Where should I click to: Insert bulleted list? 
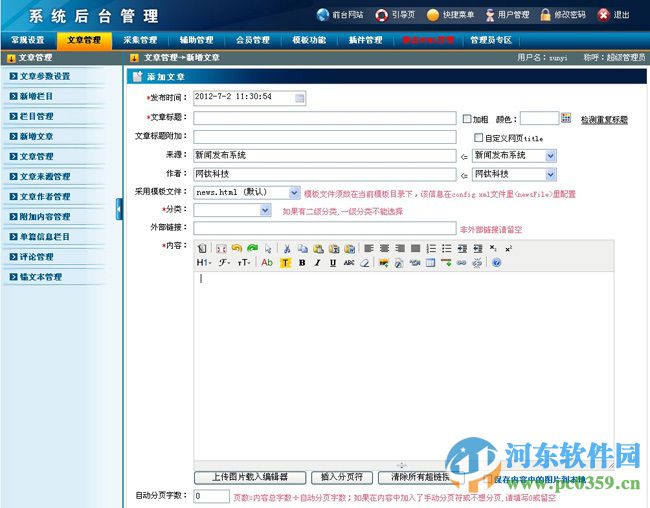tap(446, 248)
